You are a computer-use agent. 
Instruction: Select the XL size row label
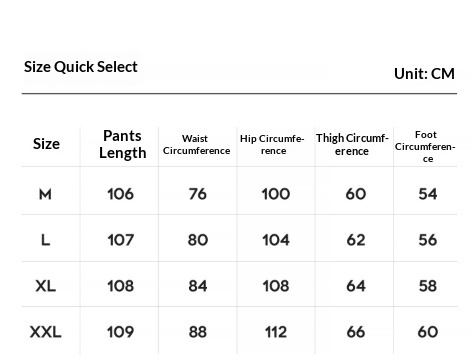click(45, 286)
